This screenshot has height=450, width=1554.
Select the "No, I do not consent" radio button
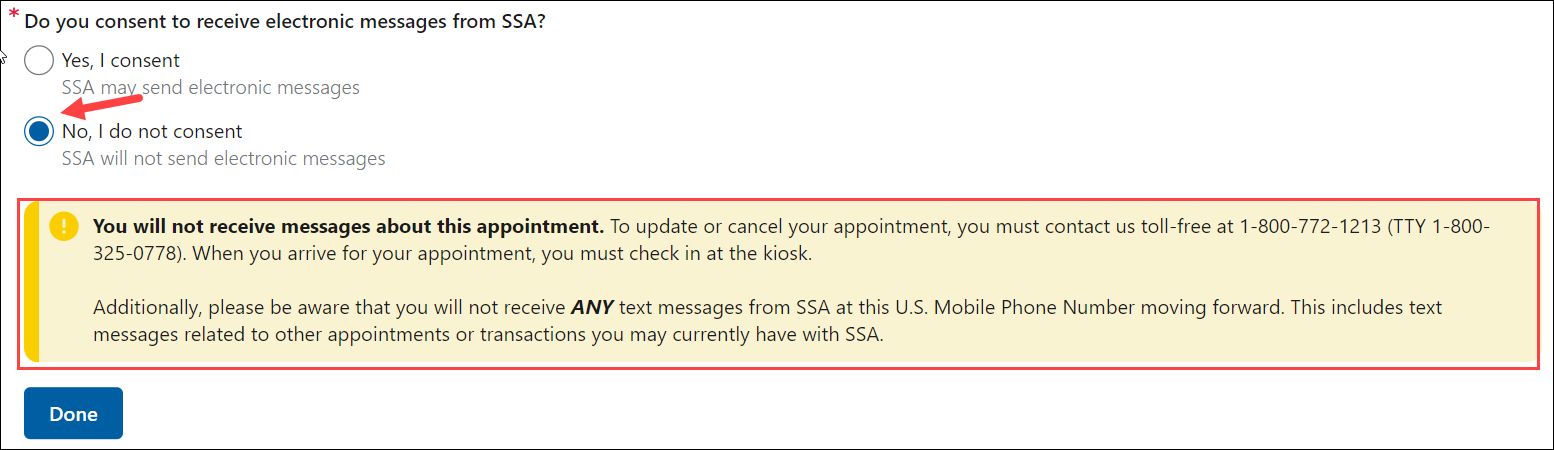pyautogui.click(x=39, y=131)
